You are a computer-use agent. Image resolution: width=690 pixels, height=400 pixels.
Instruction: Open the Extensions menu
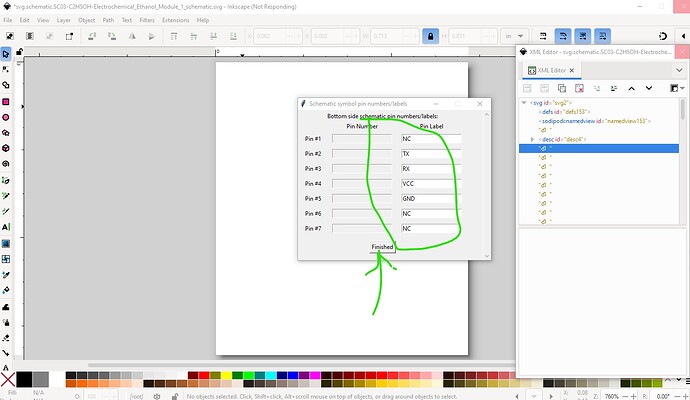174,19
